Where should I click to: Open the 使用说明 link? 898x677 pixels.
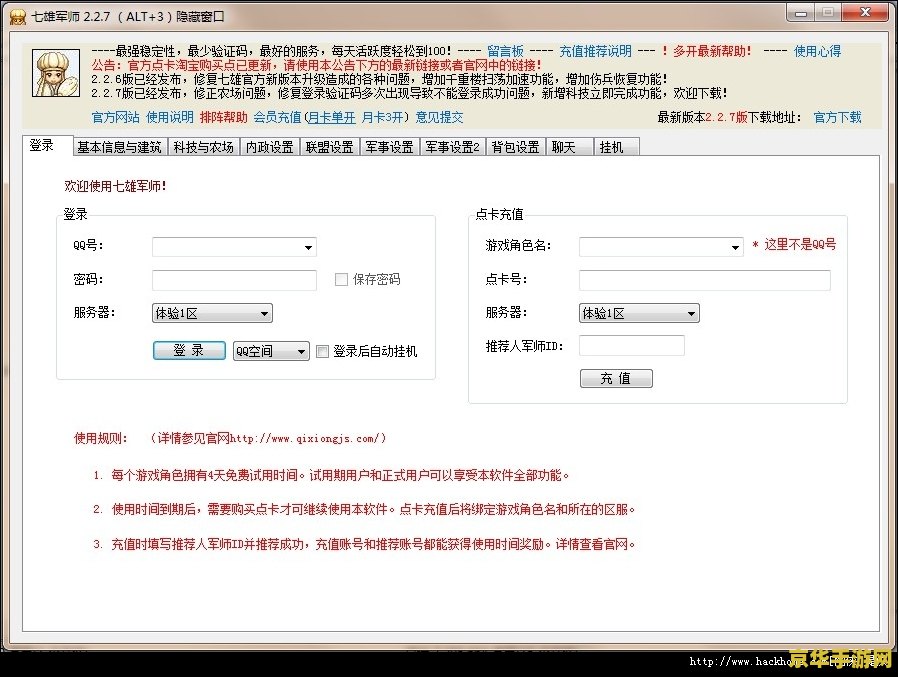point(170,117)
